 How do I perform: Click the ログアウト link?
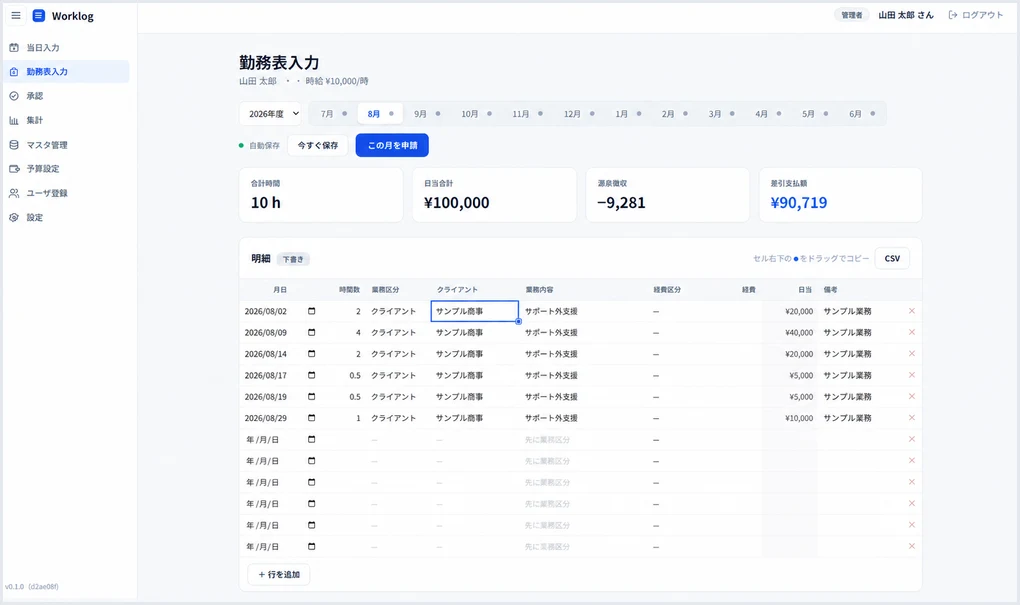click(976, 15)
